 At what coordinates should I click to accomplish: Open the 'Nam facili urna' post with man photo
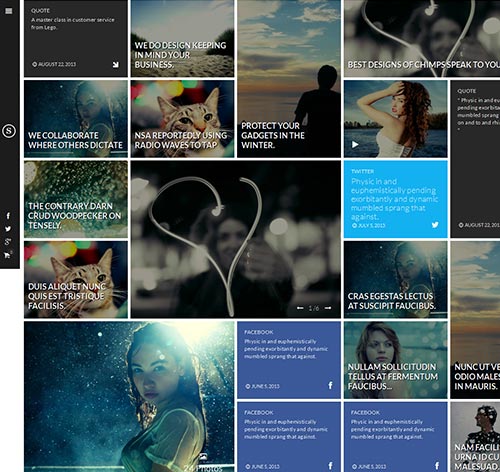coord(475,437)
